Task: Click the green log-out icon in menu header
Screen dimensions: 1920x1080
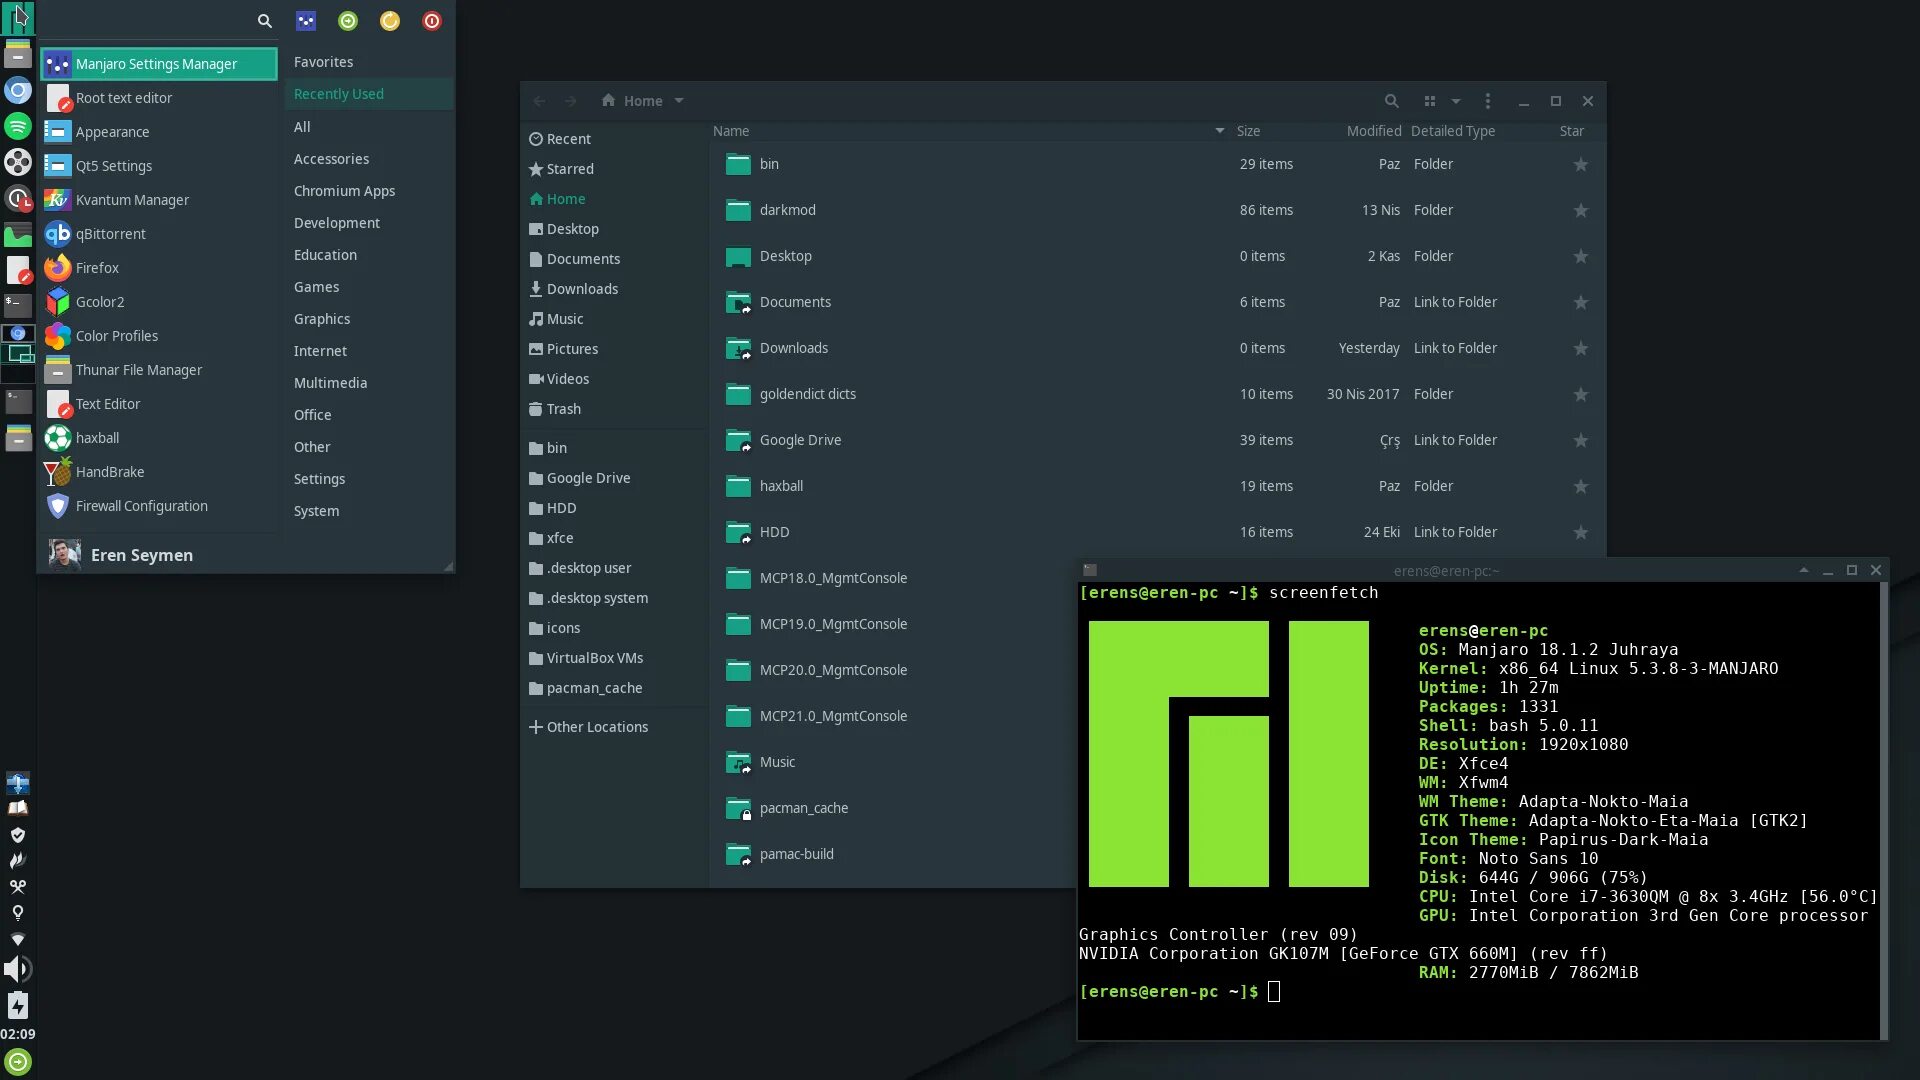Action: click(348, 21)
